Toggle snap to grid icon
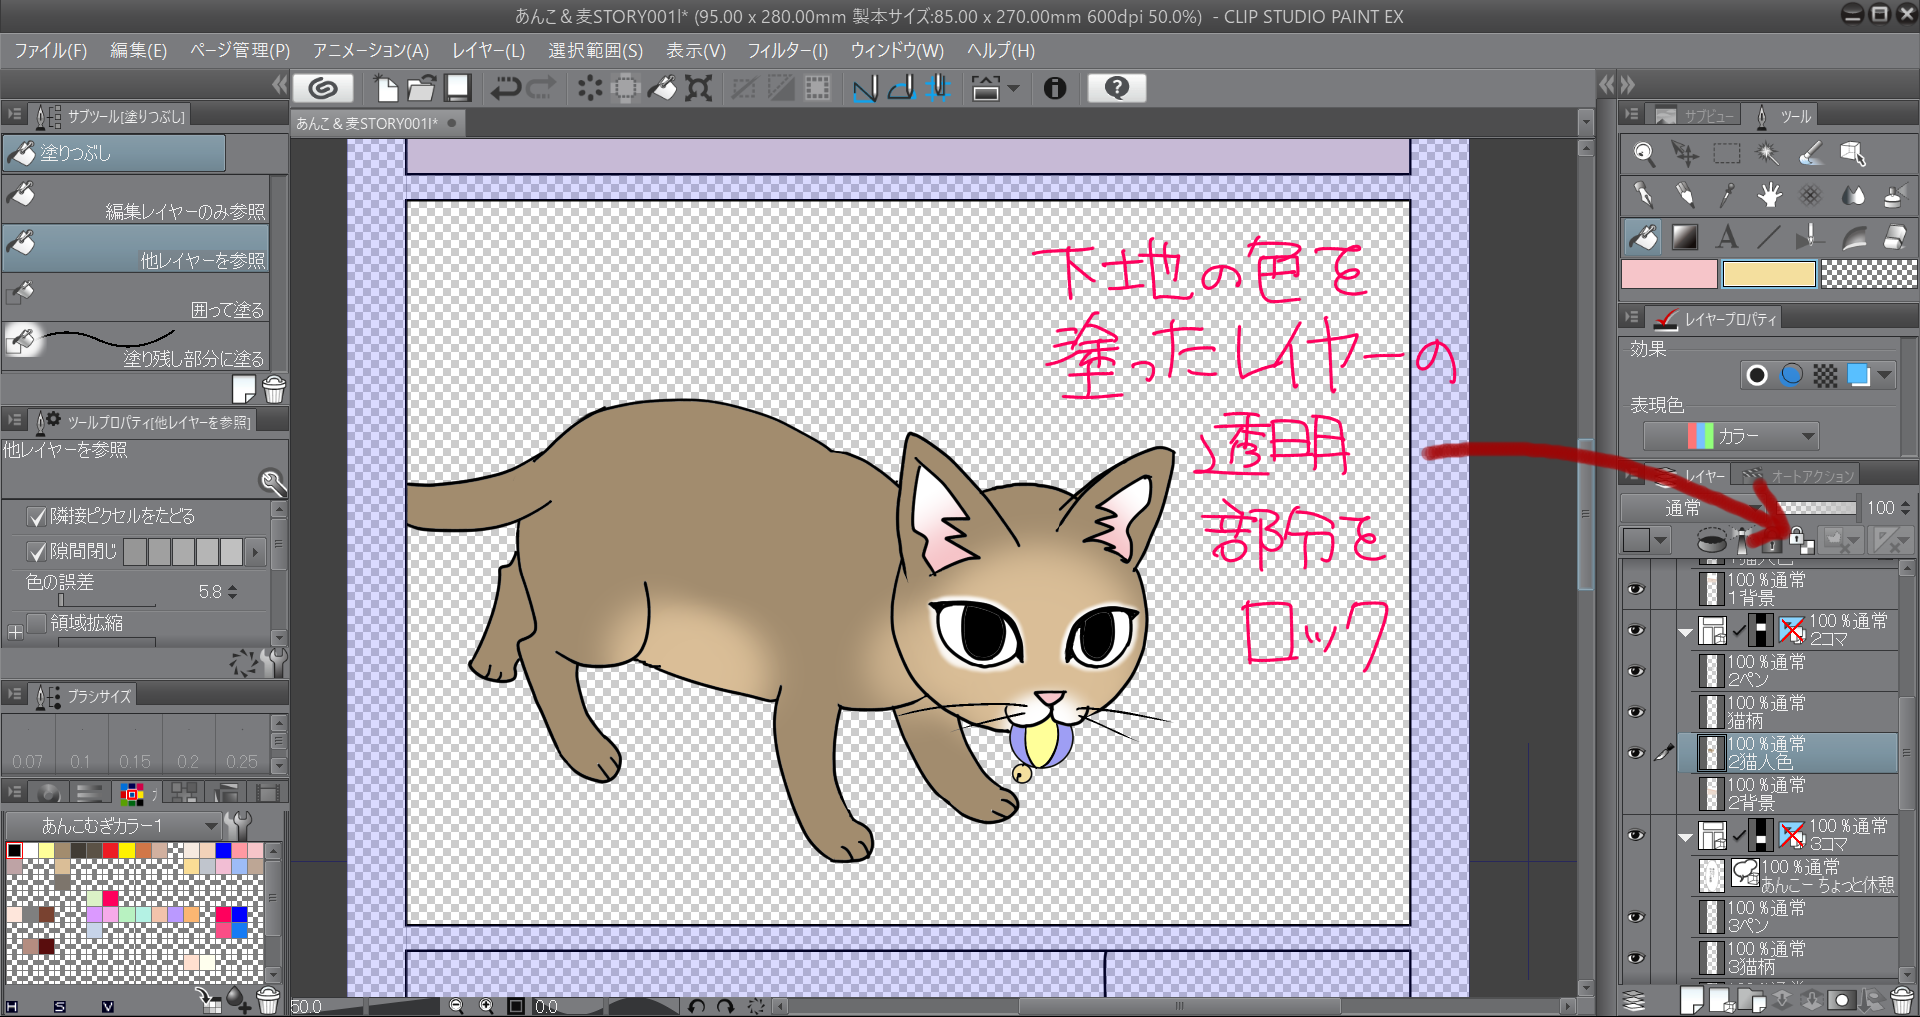Image resolution: width=1920 pixels, height=1017 pixels. point(937,89)
